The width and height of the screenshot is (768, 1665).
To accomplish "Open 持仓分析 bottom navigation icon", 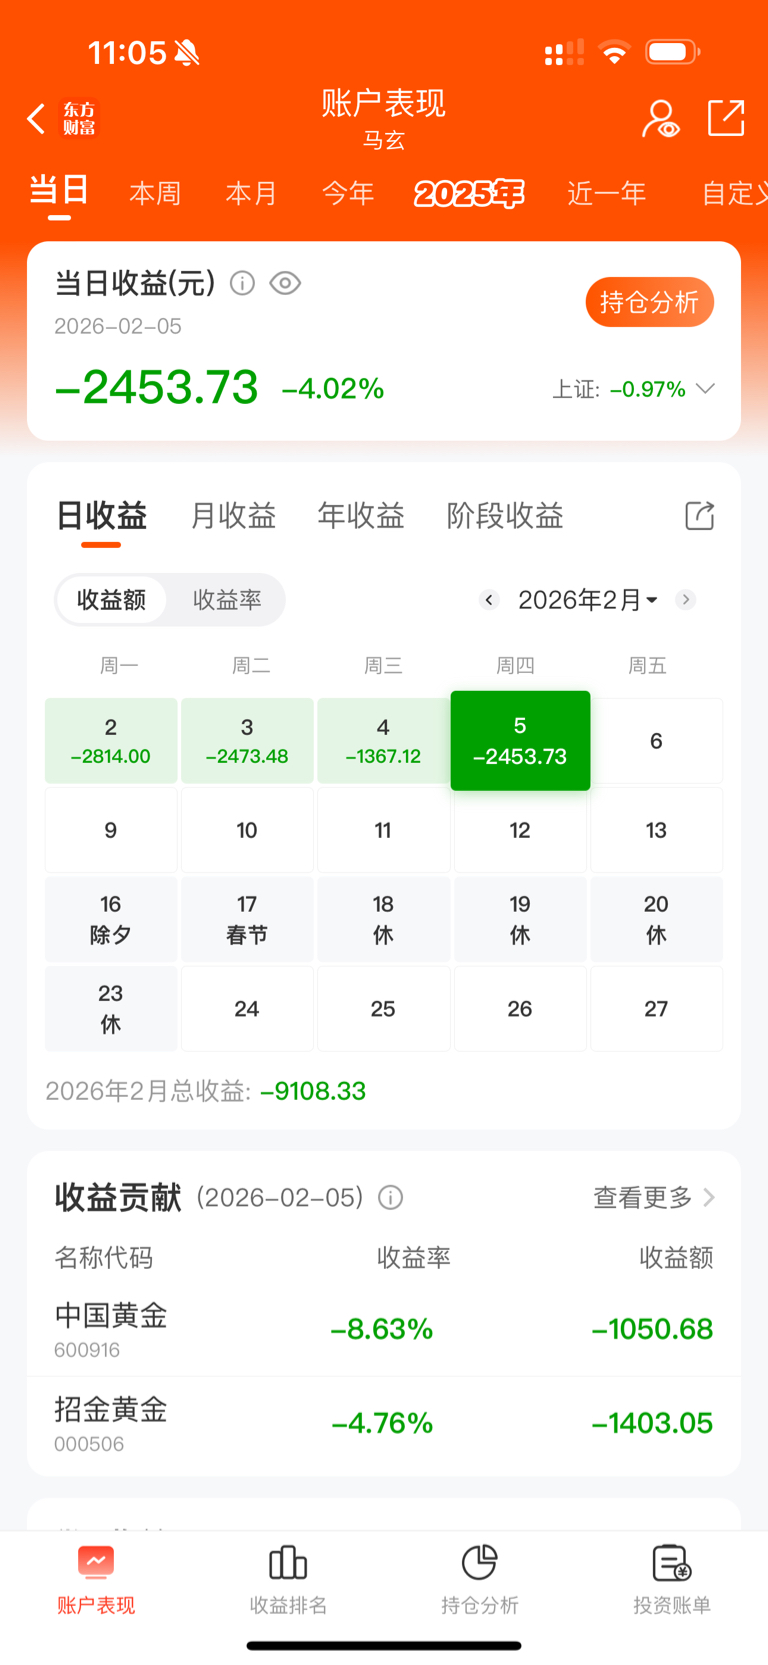I will pyautogui.click(x=480, y=1562).
